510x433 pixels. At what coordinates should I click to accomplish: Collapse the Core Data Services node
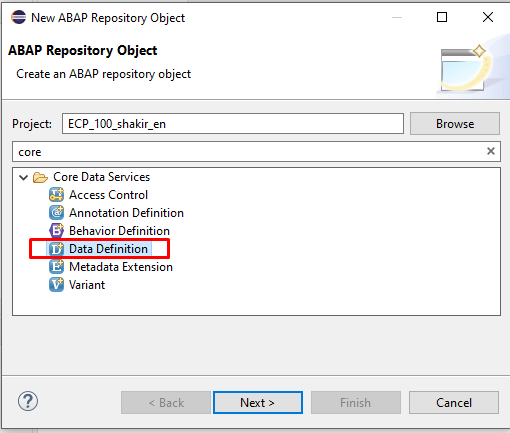[x=23, y=177]
